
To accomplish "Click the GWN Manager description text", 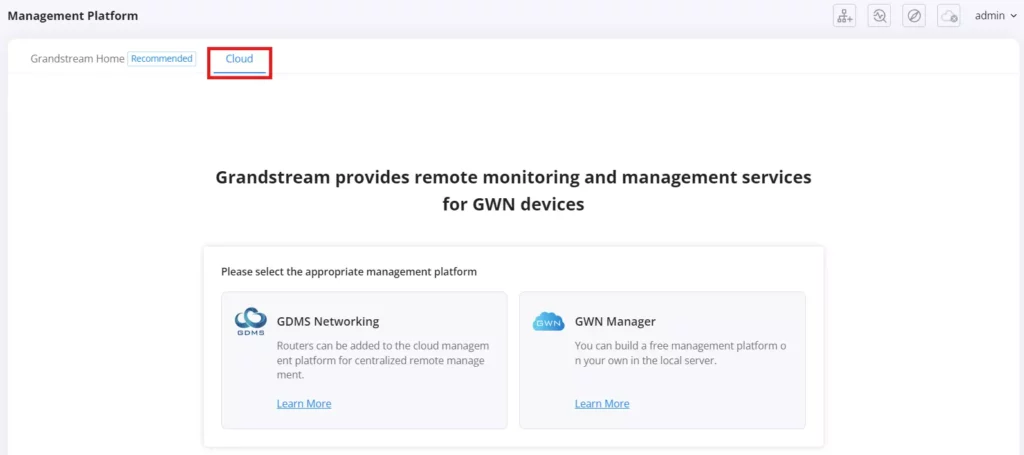I will [x=680, y=353].
